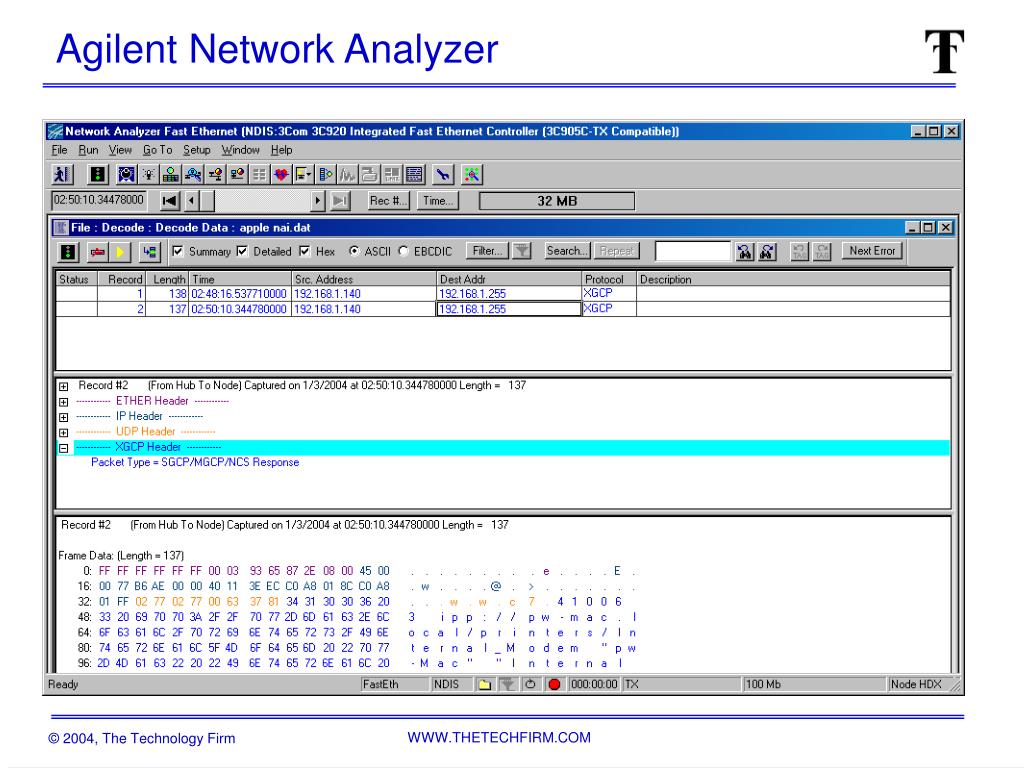Select Packet Type SGCP/MGCP/NCS Response line
The width and height of the screenshot is (1024, 768).
195,462
